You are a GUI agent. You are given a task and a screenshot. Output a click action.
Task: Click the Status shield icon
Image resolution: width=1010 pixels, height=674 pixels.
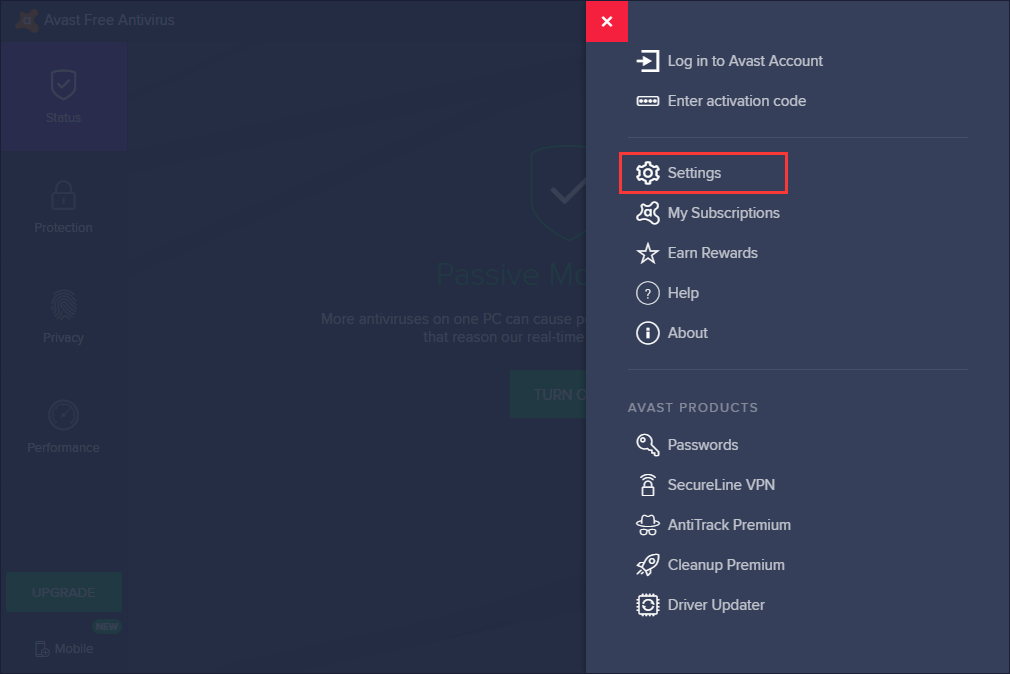63,84
